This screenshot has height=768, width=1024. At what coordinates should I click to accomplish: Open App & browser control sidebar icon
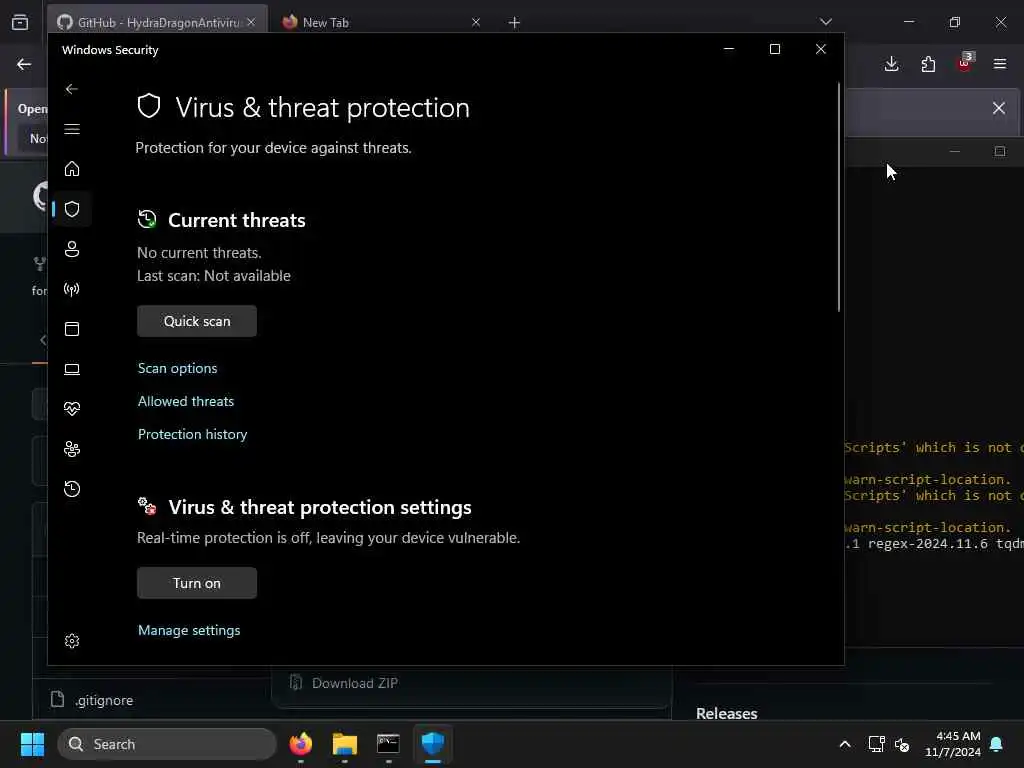tap(72, 329)
